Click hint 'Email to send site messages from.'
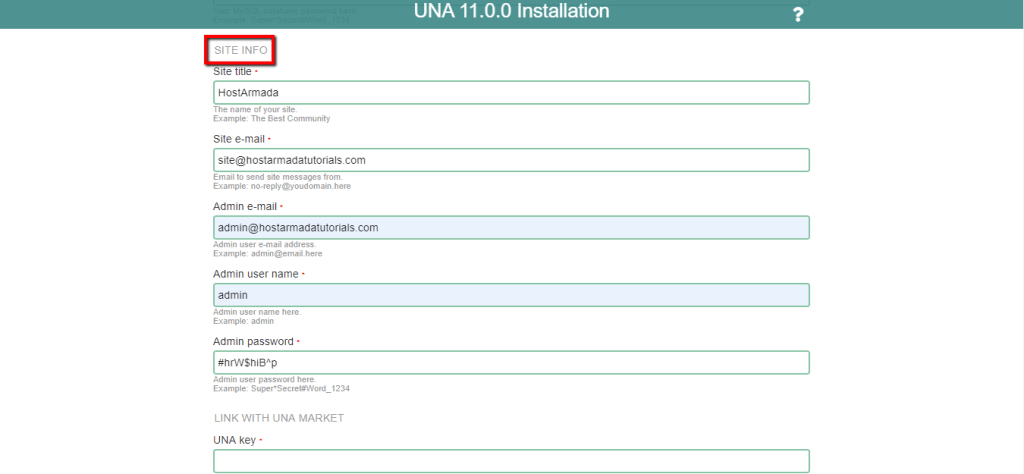The height and width of the screenshot is (474, 1024). [x=278, y=177]
